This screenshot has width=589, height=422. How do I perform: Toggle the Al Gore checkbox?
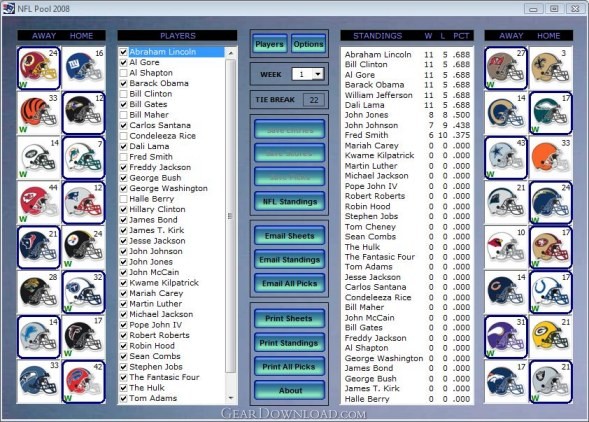coord(123,62)
